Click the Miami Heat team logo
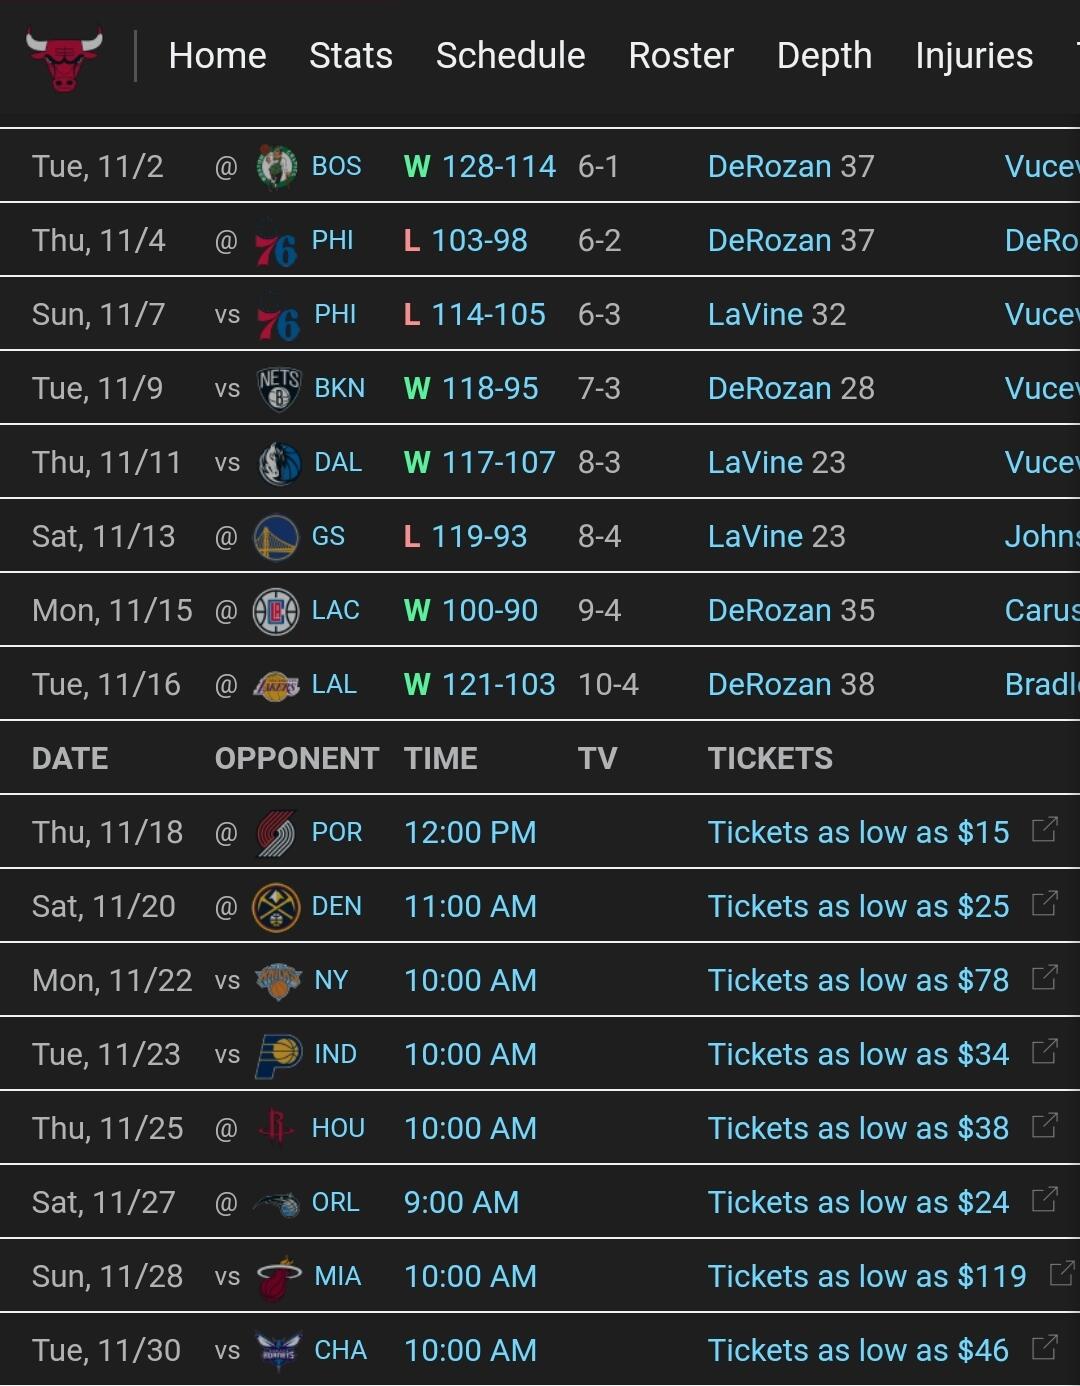 (279, 1277)
